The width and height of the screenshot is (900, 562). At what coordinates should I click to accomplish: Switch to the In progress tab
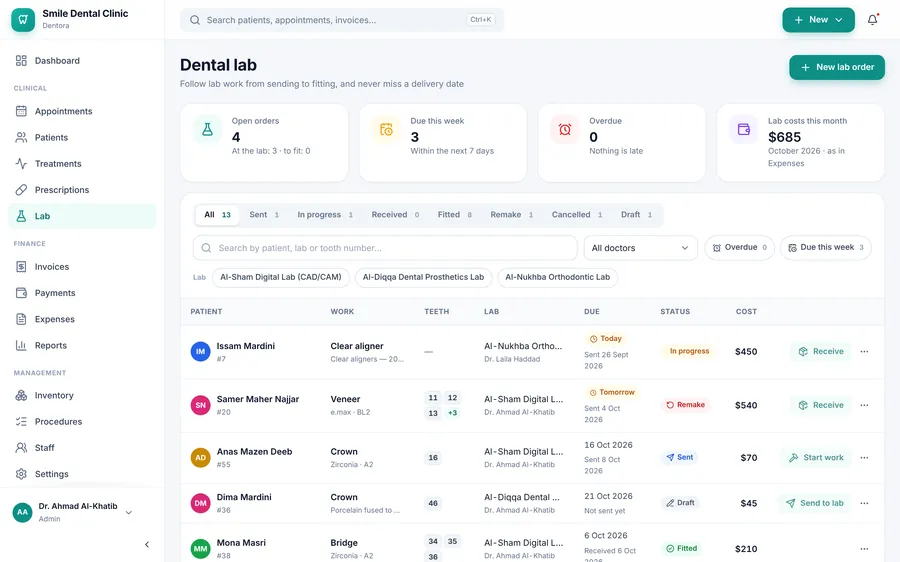pos(325,215)
